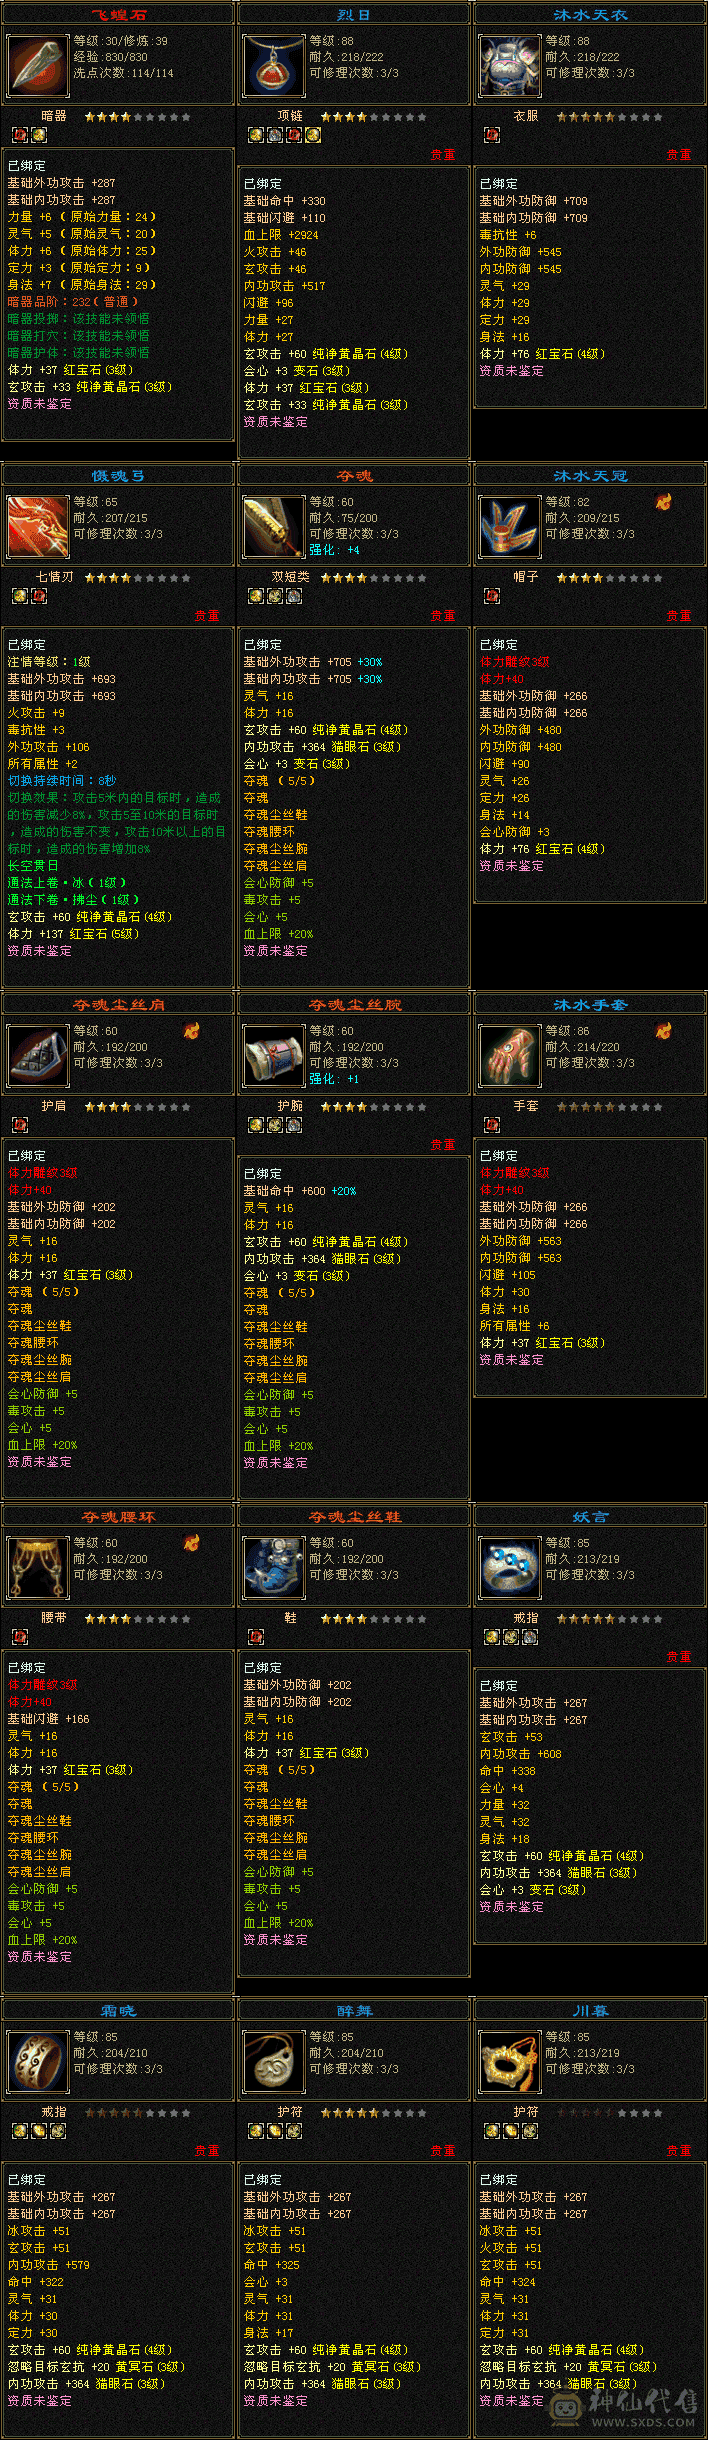Click the flame badge on 沐水天冠 header
This screenshot has width=708, height=2440.
pyautogui.click(x=663, y=502)
